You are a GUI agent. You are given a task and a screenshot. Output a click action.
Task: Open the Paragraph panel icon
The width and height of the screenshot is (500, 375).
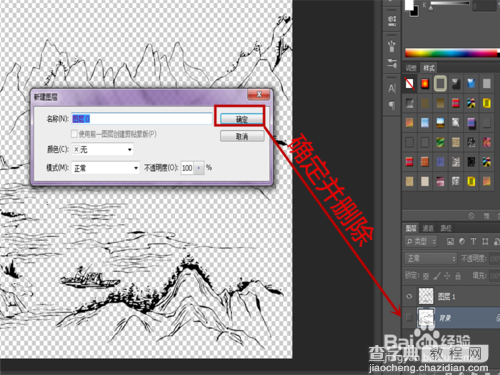(x=392, y=105)
